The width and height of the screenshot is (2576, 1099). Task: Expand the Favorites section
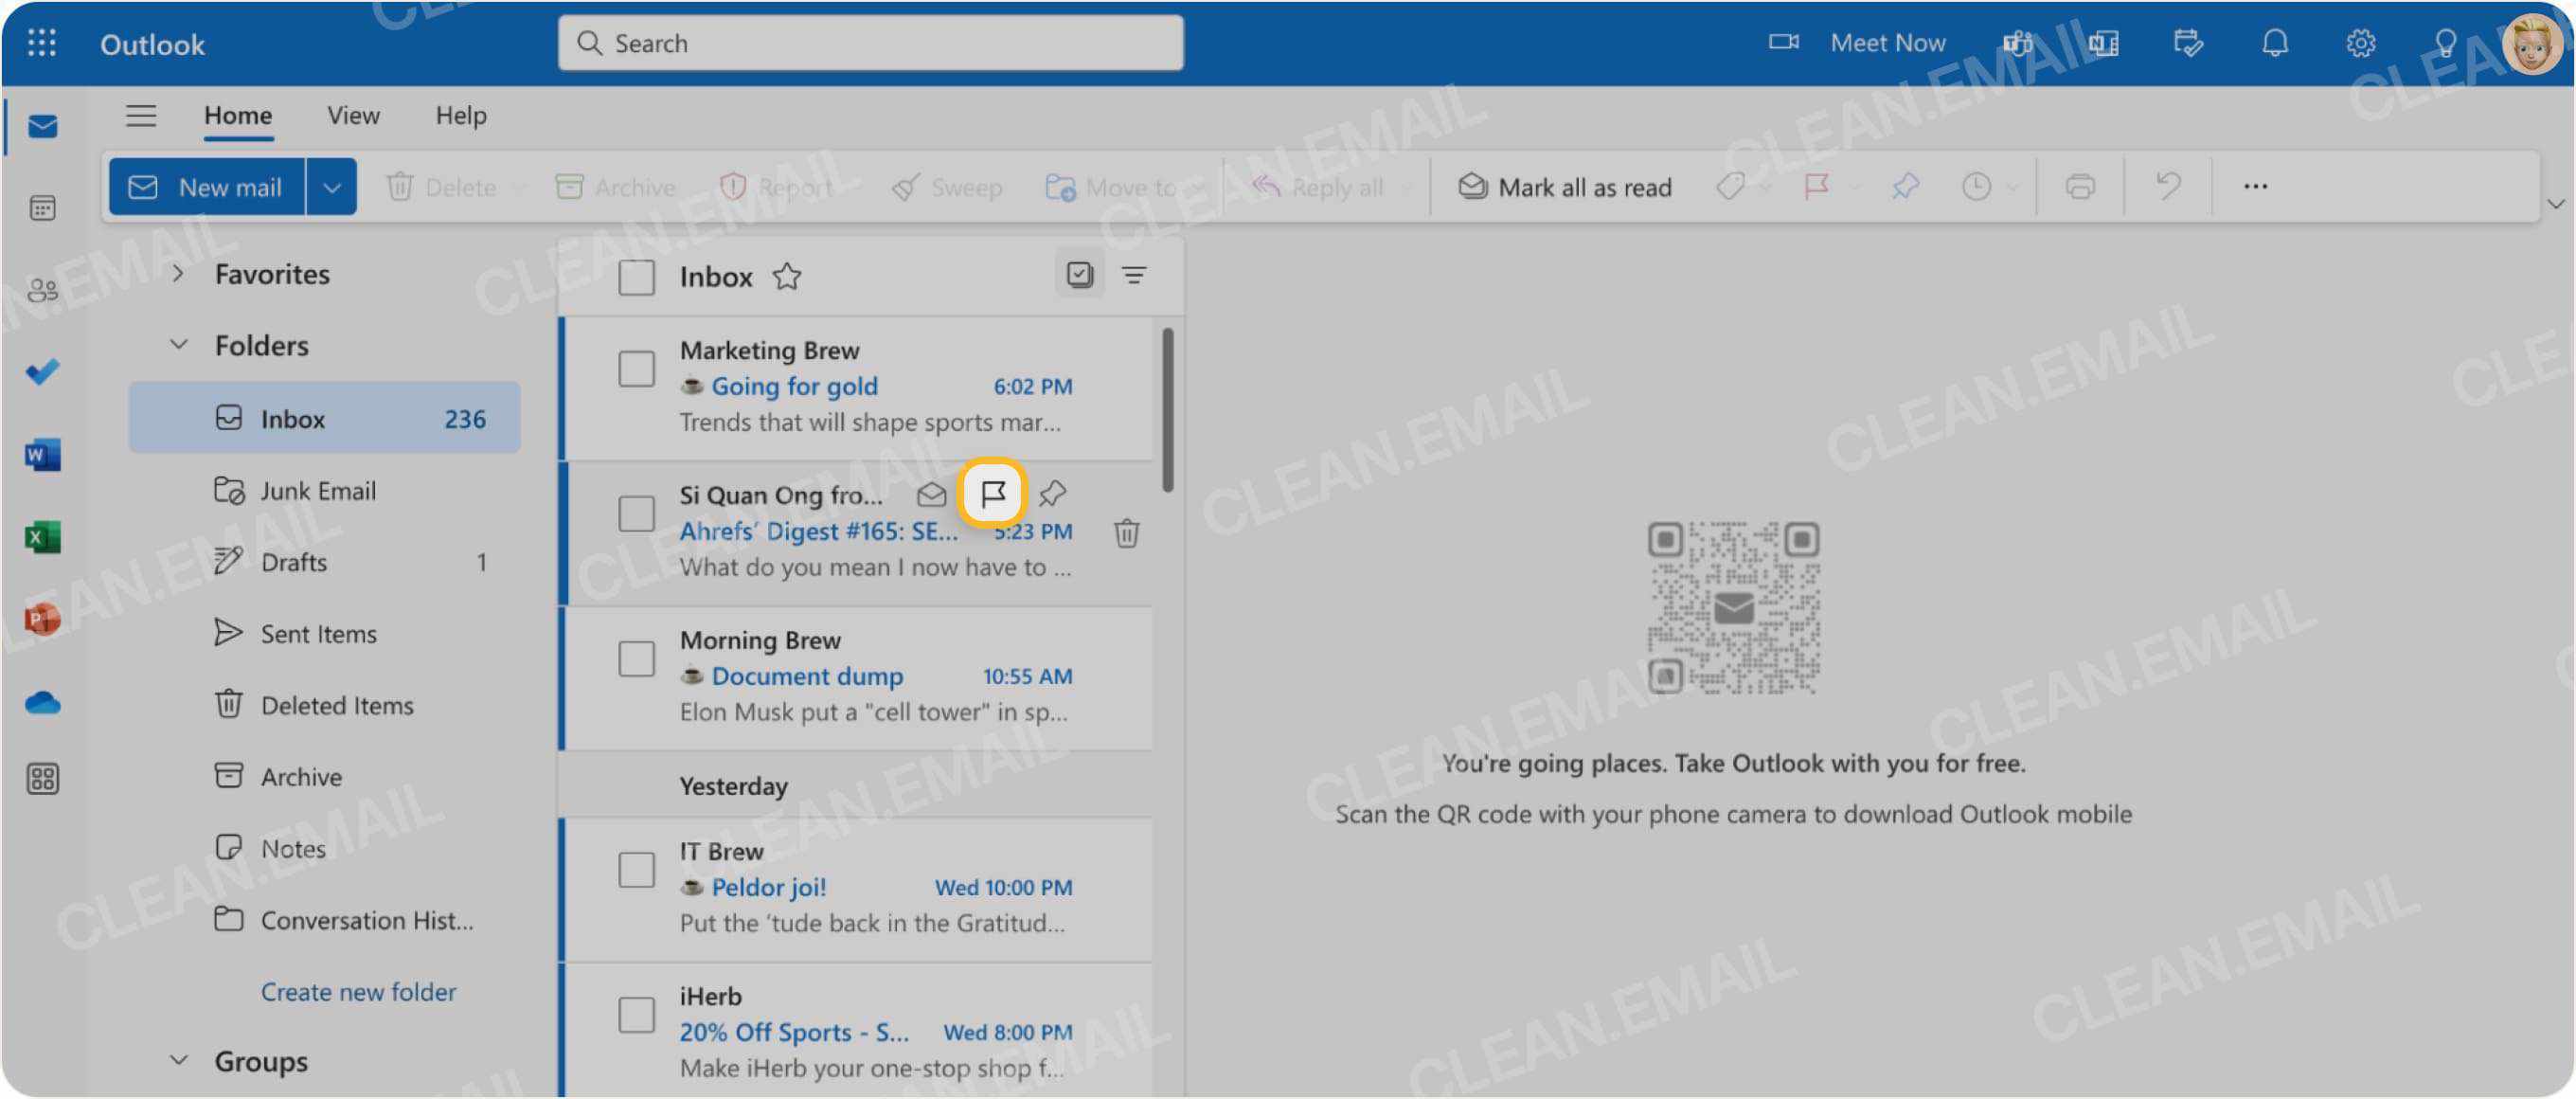point(179,273)
